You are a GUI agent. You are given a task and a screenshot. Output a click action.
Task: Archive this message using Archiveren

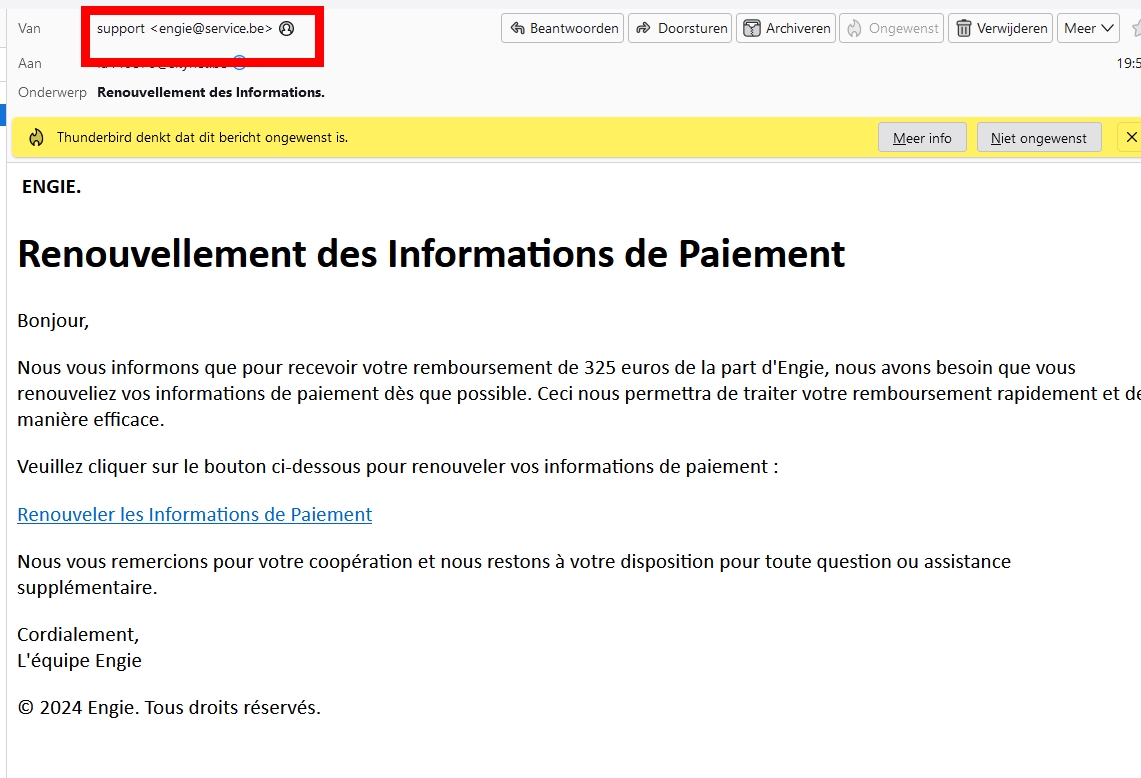[x=785, y=28]
